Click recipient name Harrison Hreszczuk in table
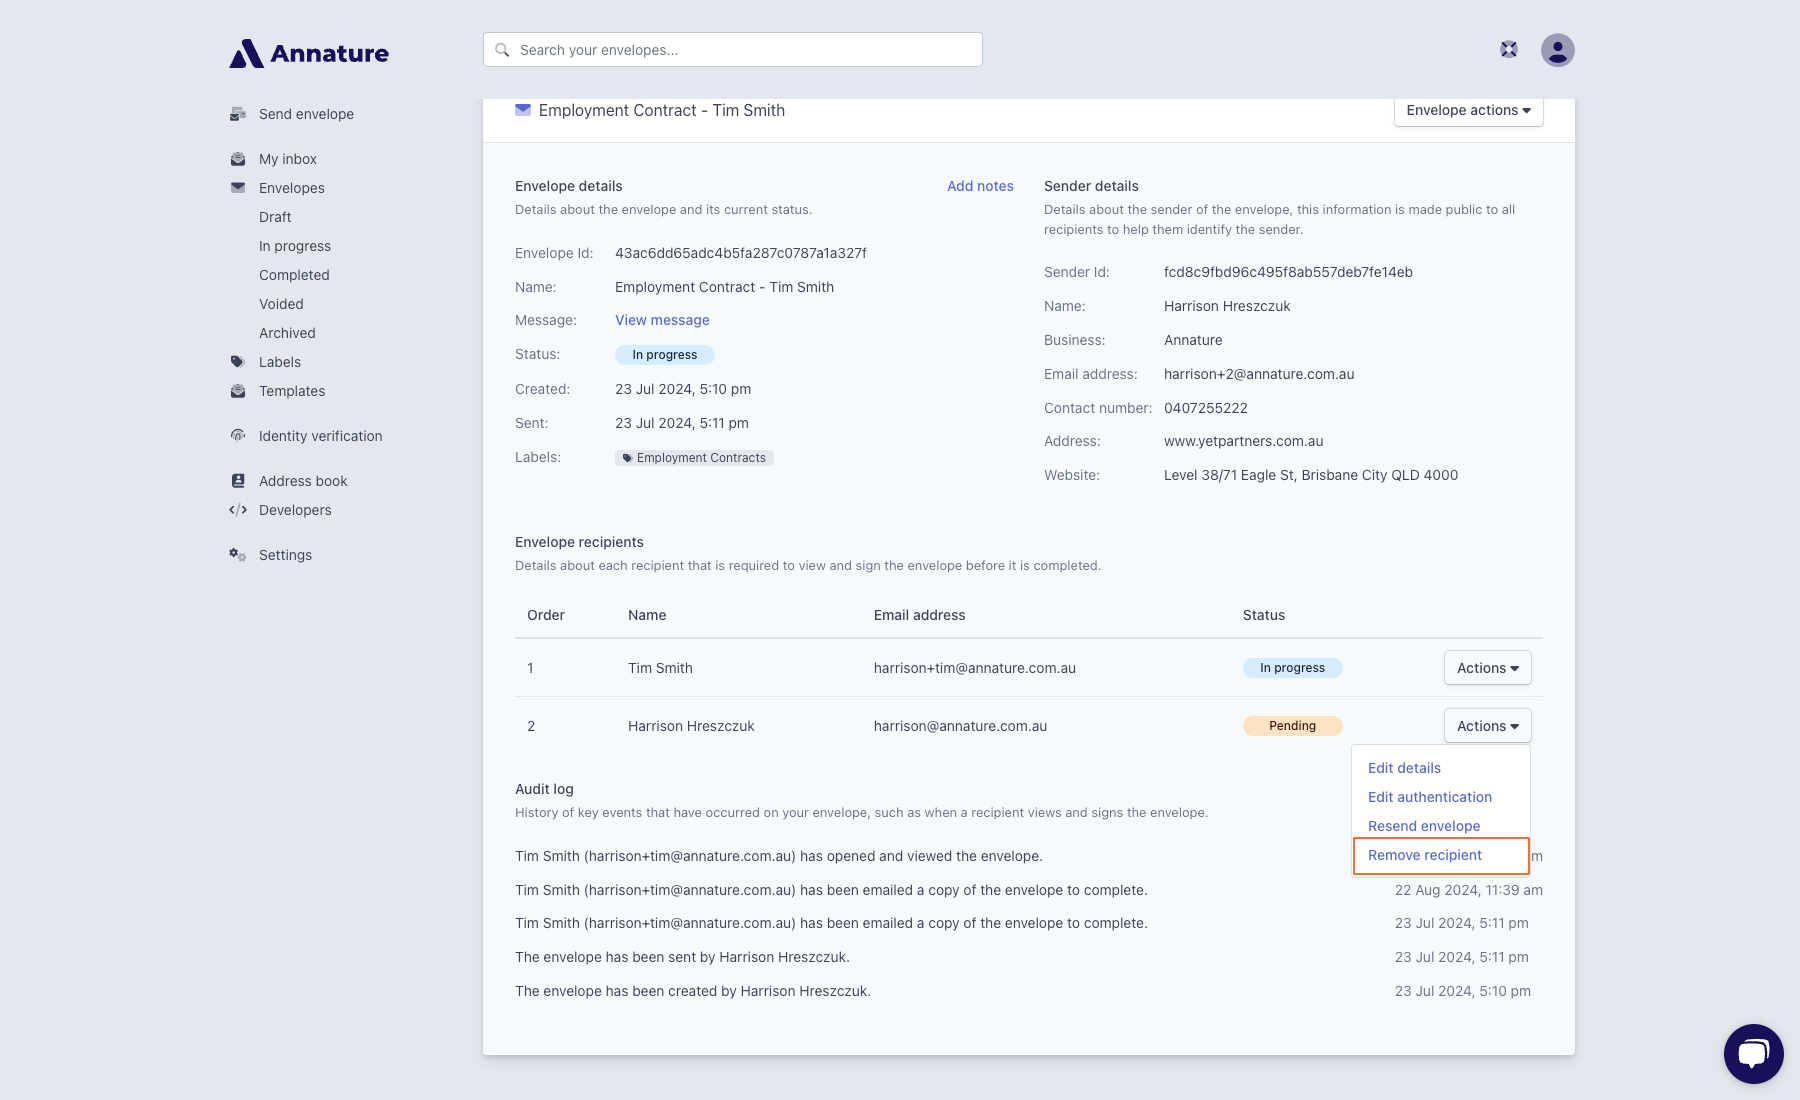The image size is (1800, 1100). pos(691,726)
